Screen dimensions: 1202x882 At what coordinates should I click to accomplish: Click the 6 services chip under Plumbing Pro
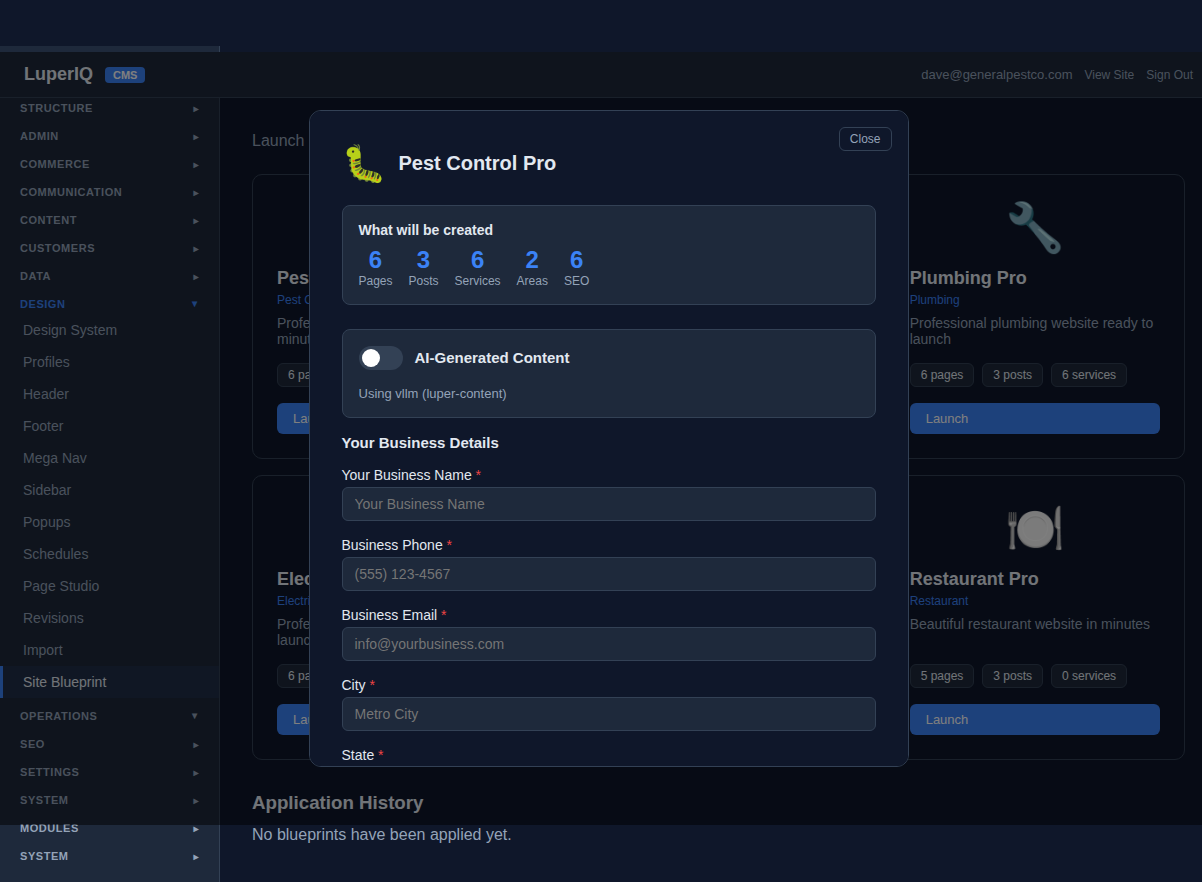[x=1088, y=374]
